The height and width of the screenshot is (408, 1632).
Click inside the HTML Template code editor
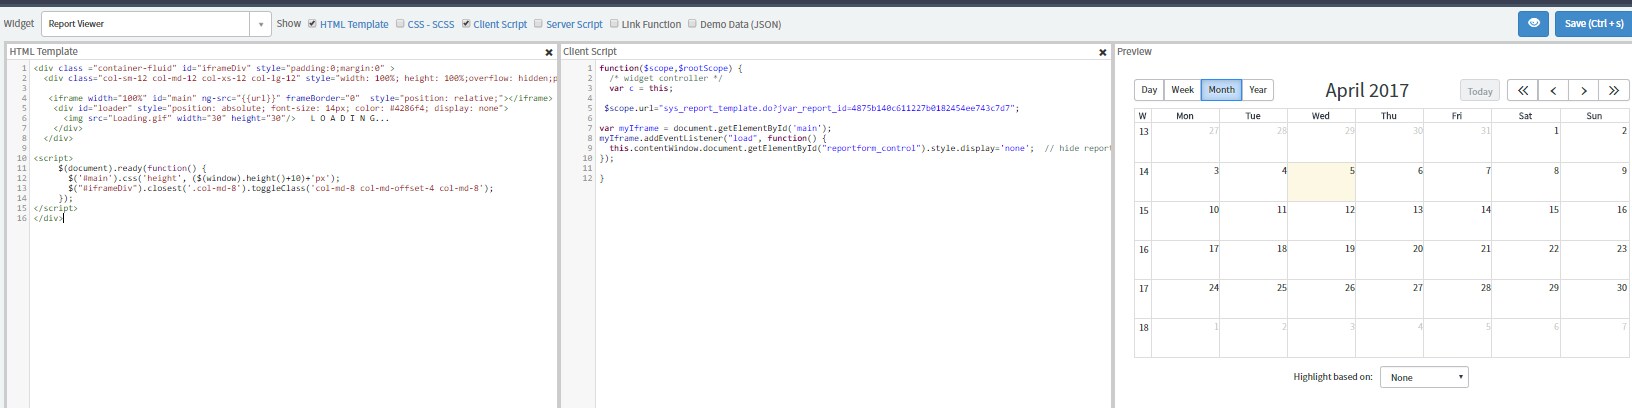point(293,234)
